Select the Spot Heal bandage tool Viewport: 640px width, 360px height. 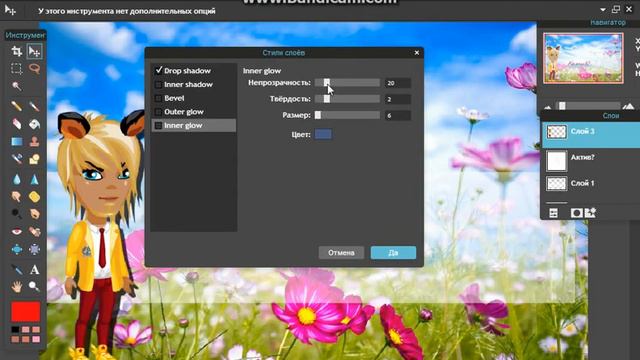(x=34, y=231)
